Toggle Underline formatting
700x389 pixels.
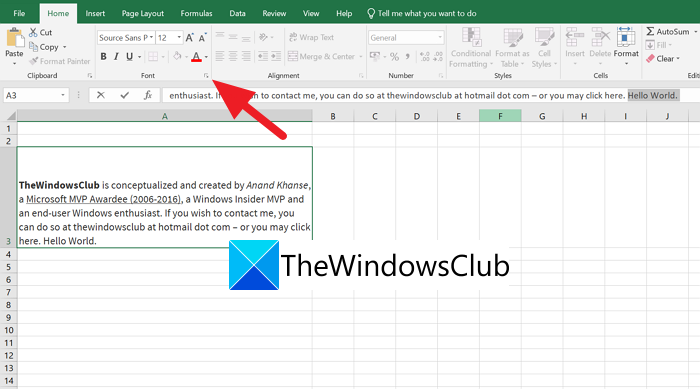tap(129, 56)
